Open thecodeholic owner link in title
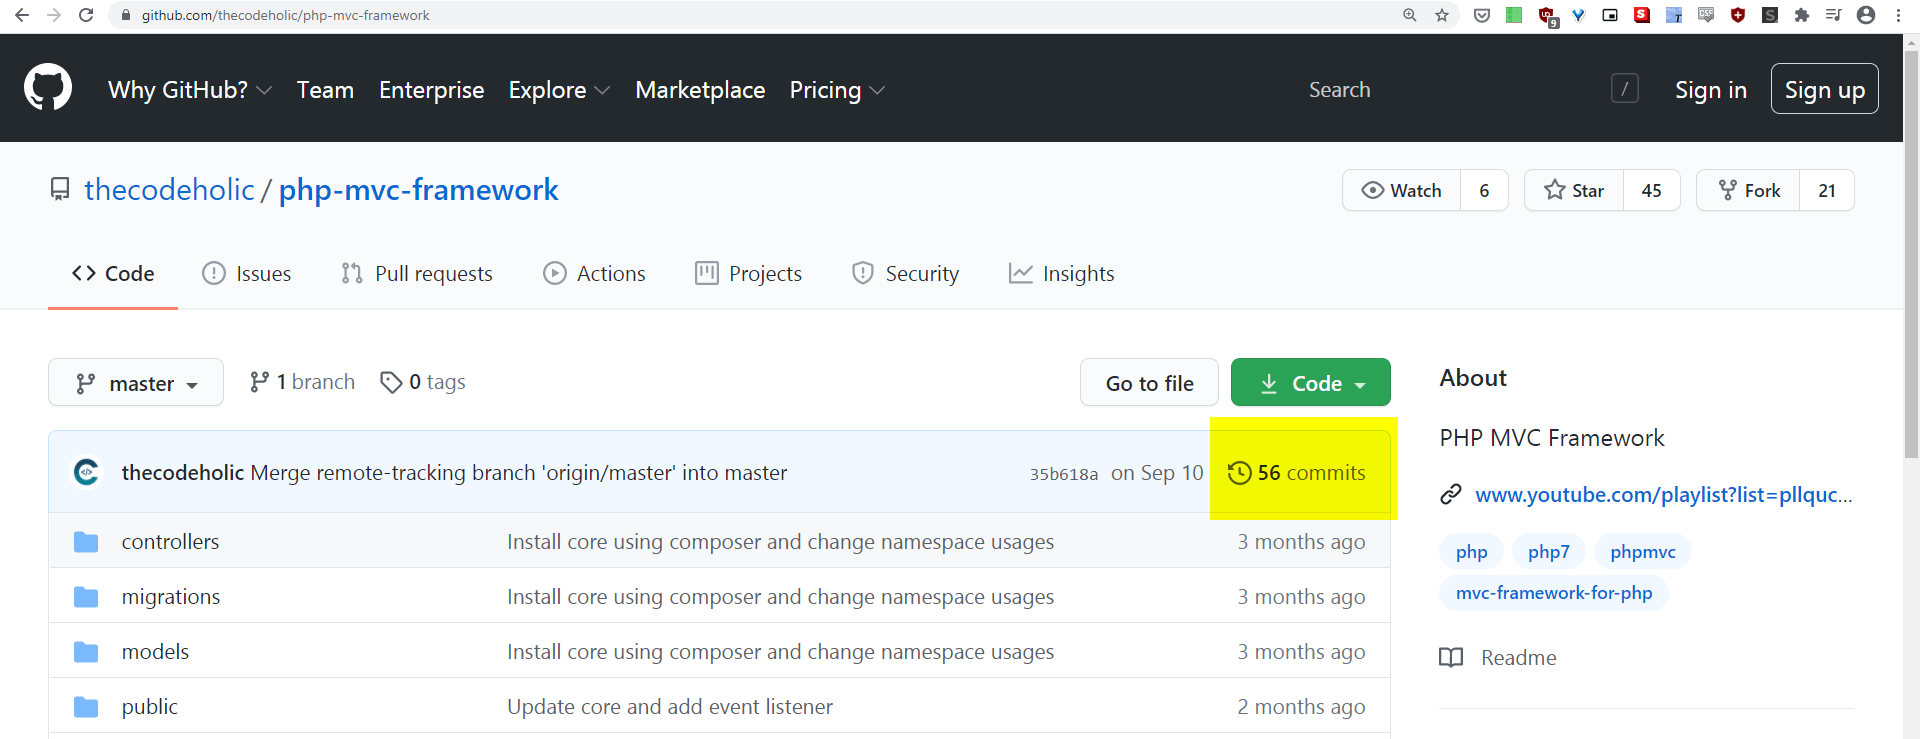The width and height of the screenshot is (1920, 739). [170, 189]
